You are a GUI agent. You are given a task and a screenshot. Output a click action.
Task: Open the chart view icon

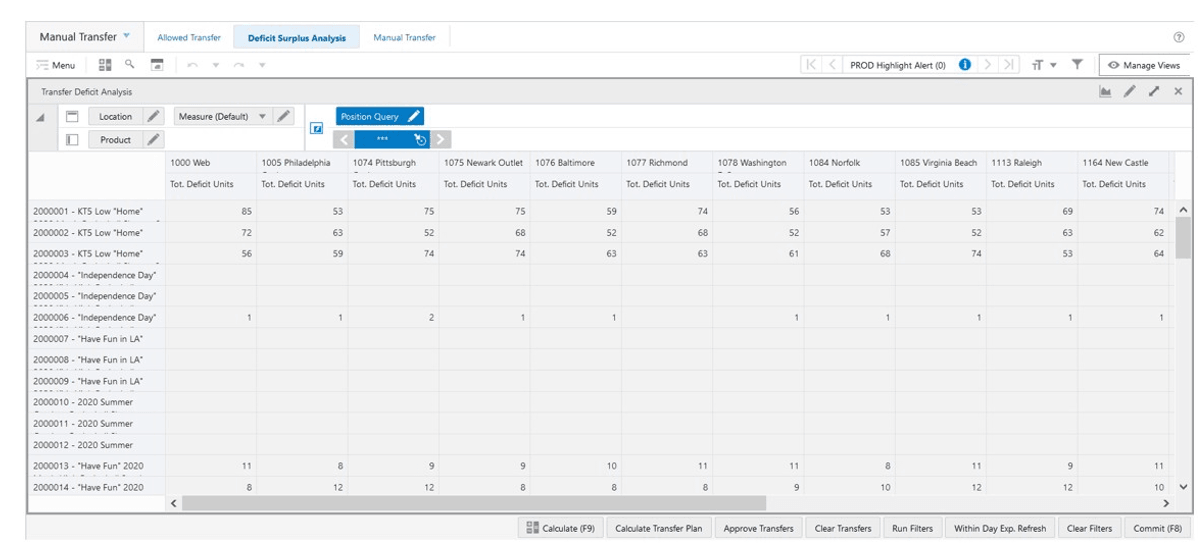pos(1105,91)
